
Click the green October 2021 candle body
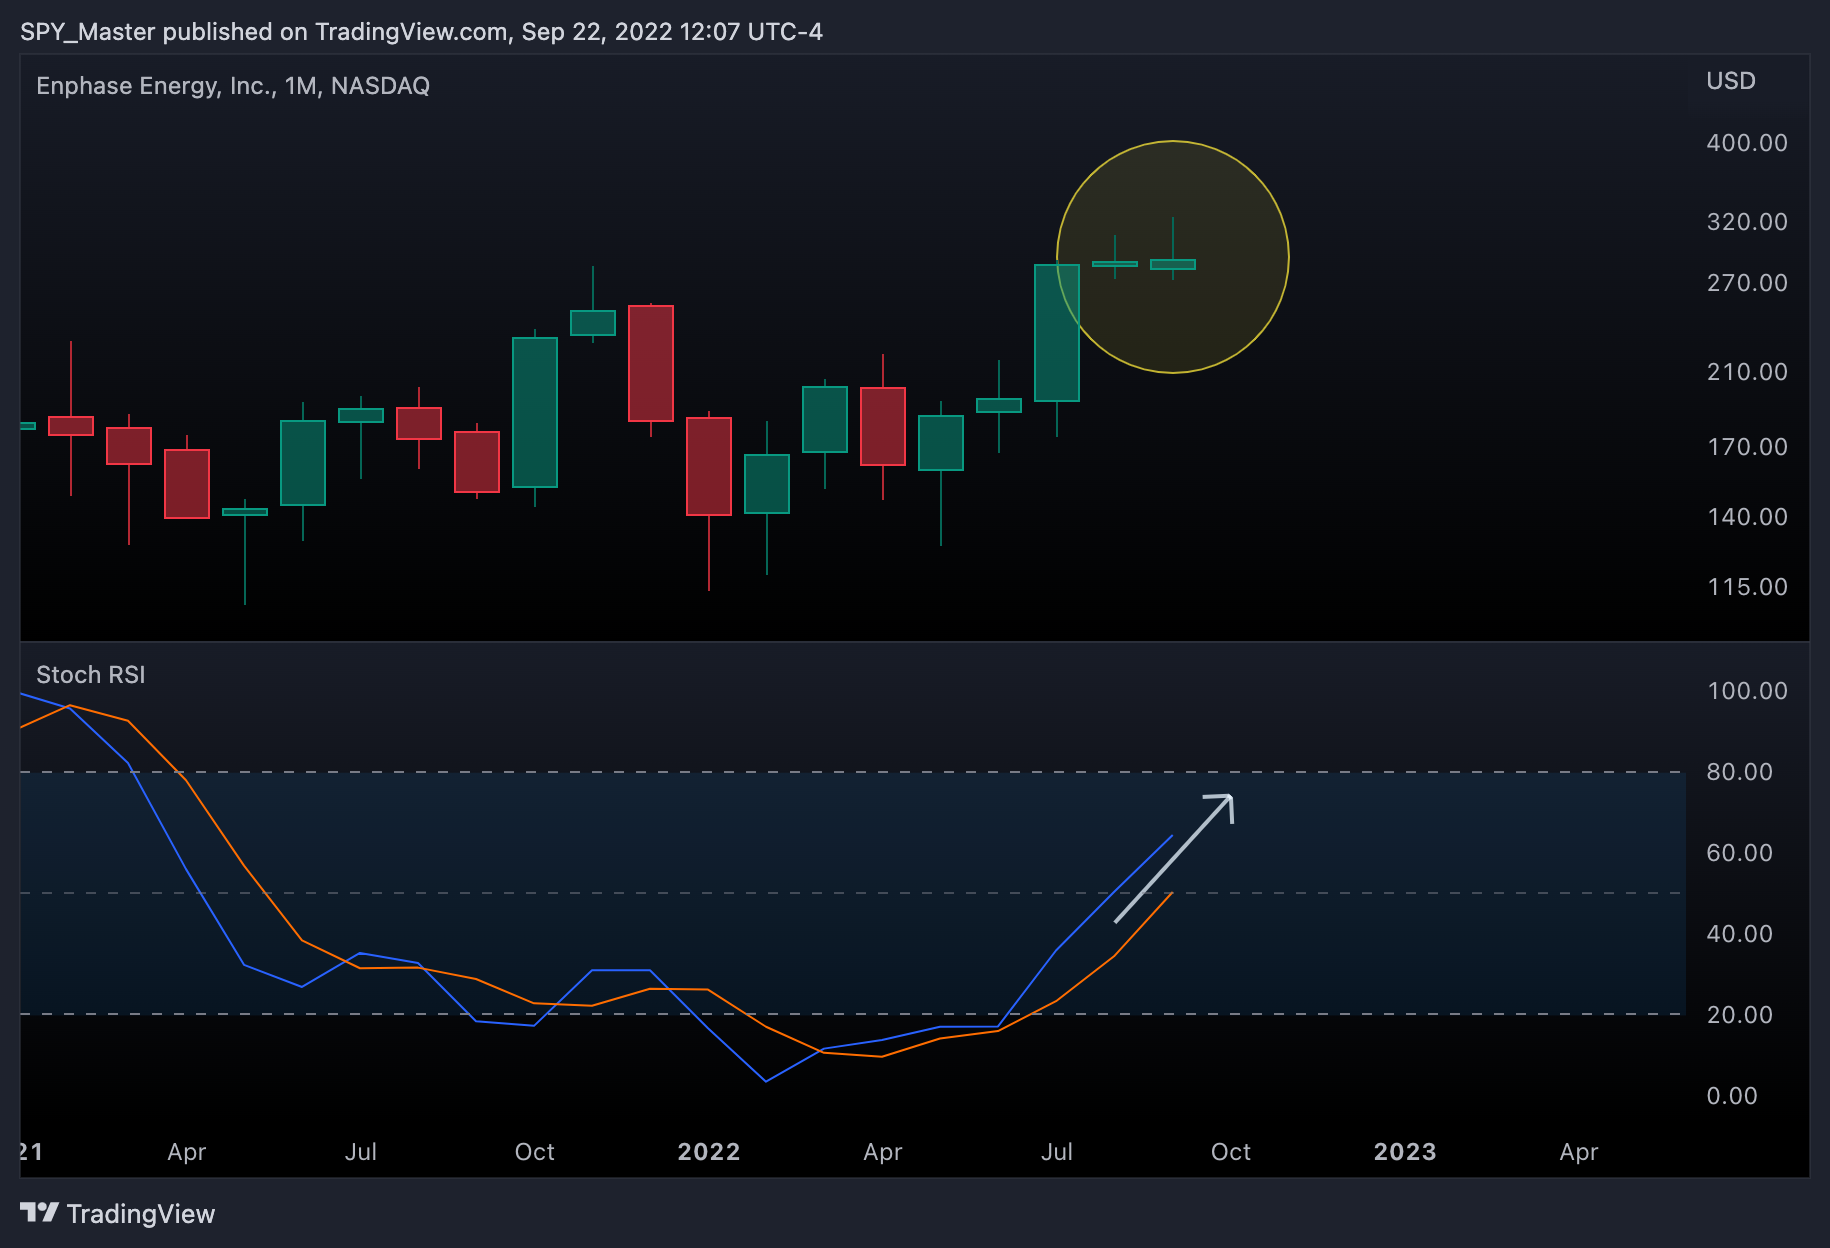coord(535,412)
